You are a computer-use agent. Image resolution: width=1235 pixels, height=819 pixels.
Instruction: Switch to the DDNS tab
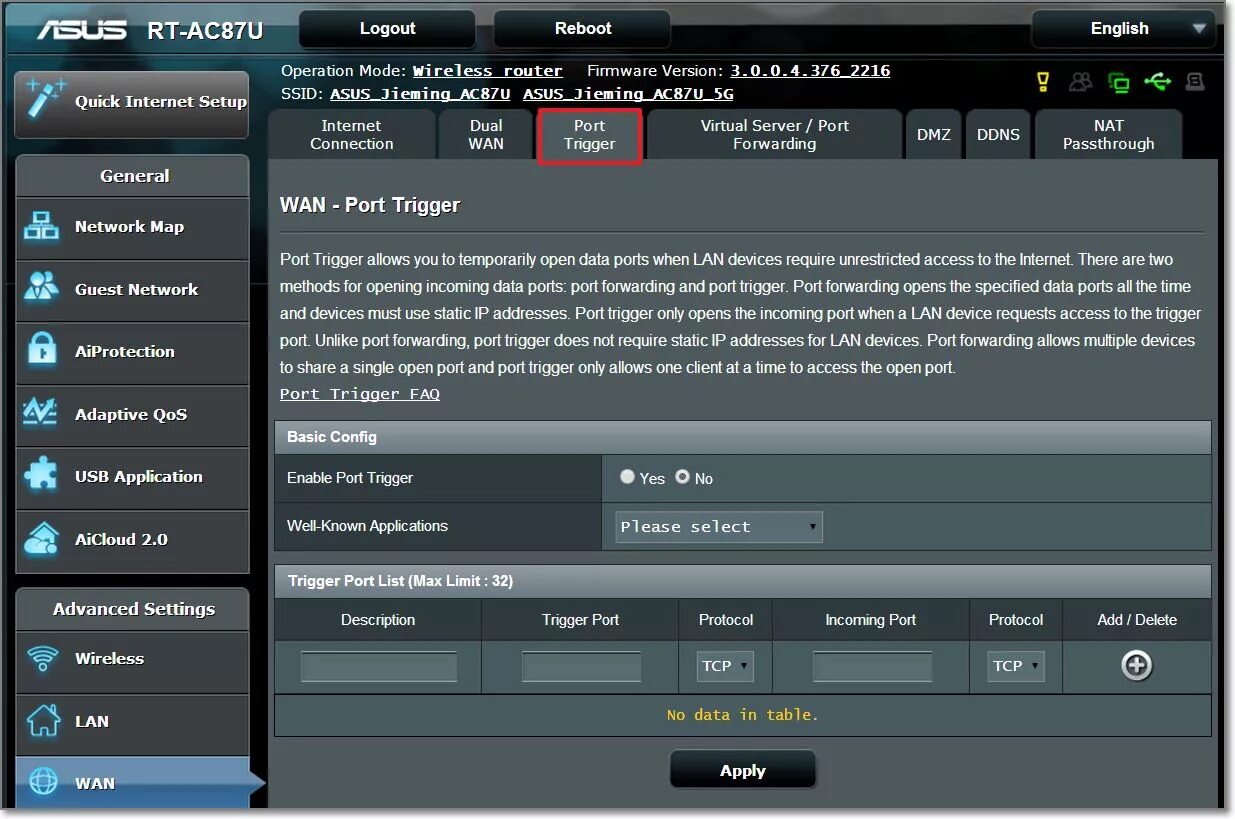click(x=998, y=135)
